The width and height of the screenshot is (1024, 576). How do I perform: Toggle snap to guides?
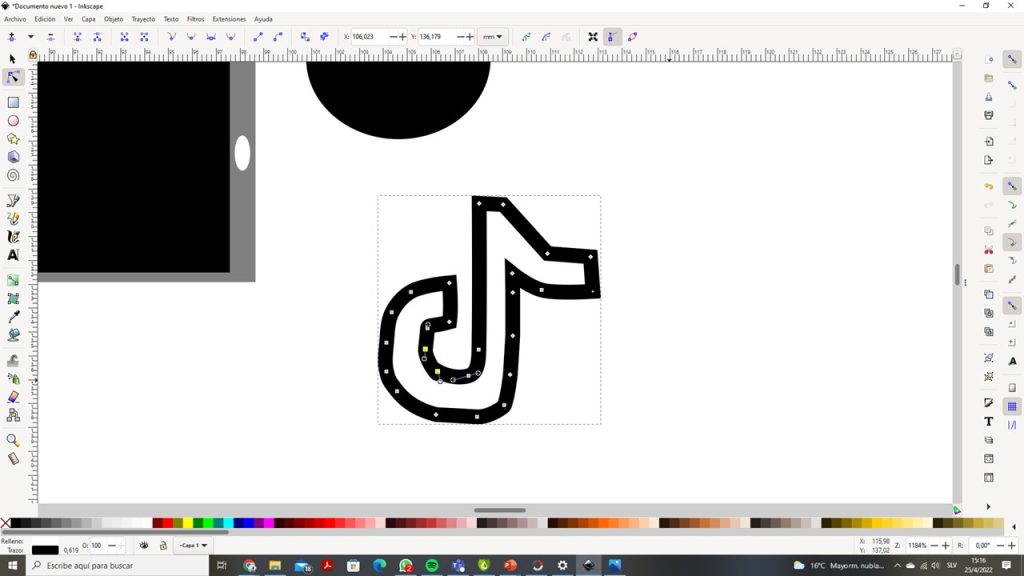(1012, 425)
